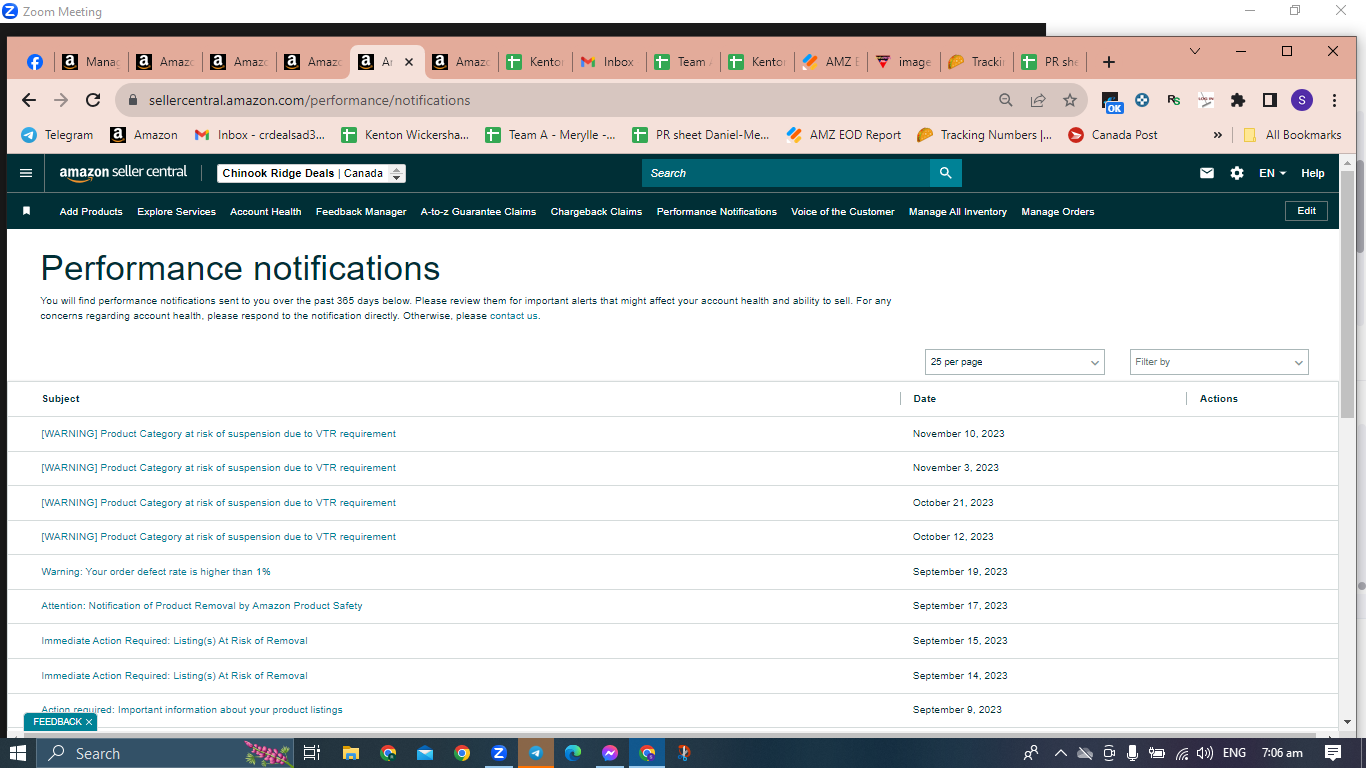This screenshot has height=768, width=1366.
Task: Open the EN language dropdown
Action: (1272, 173)
